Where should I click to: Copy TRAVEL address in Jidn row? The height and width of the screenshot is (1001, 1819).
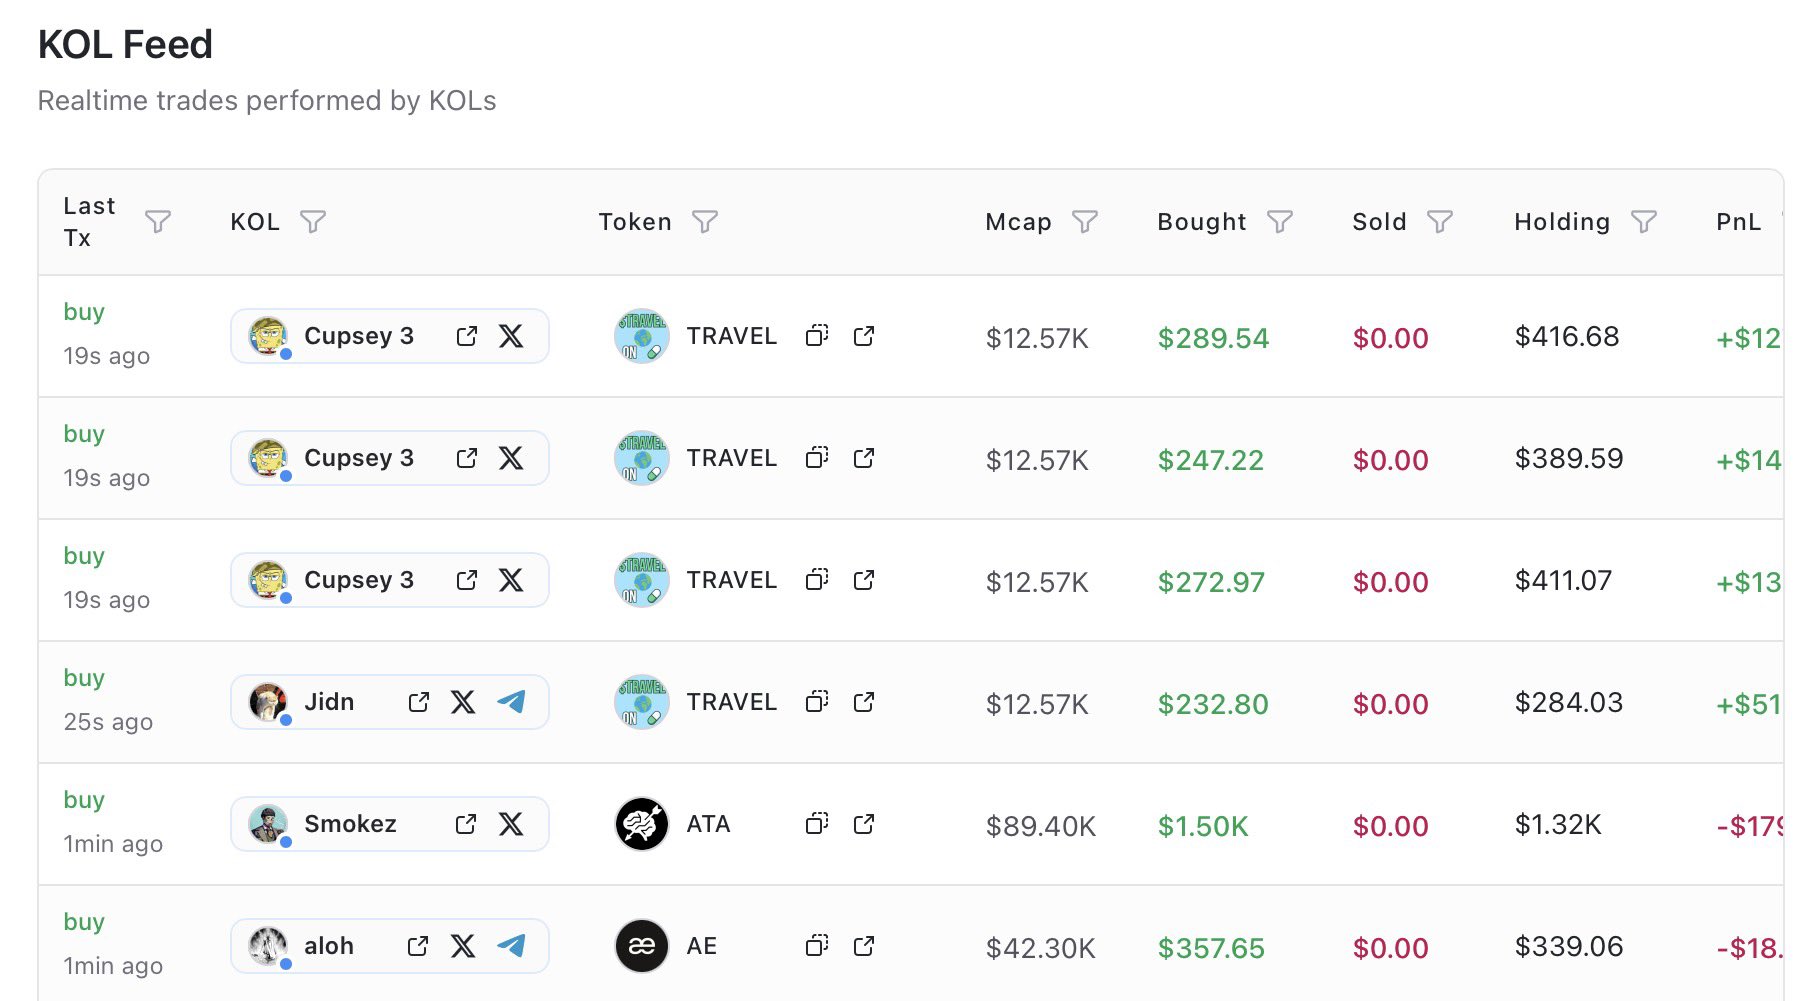817,702
